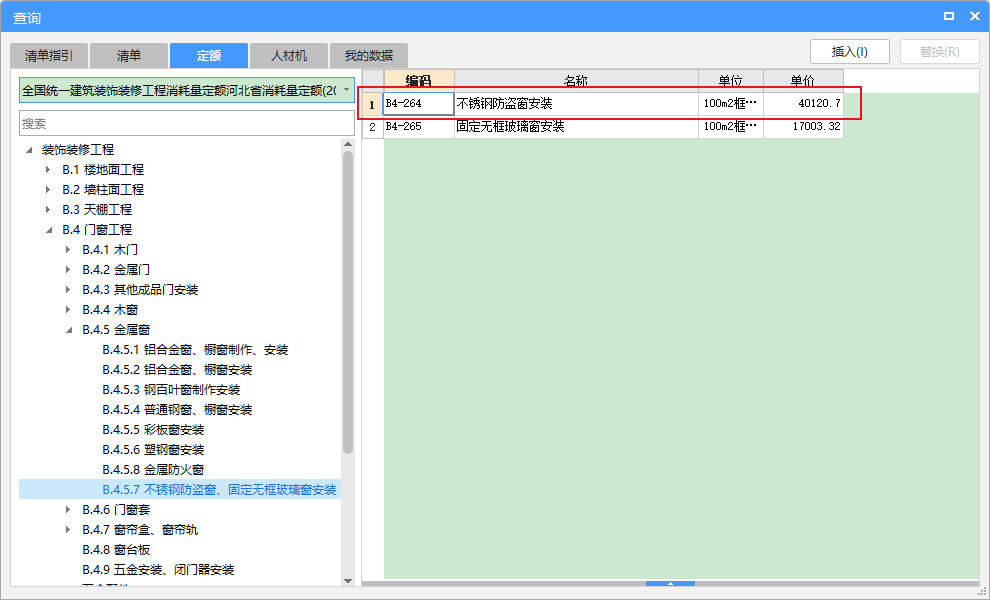
Task: Select the B4-264 code cell
Action: click(x=419, y=104)
